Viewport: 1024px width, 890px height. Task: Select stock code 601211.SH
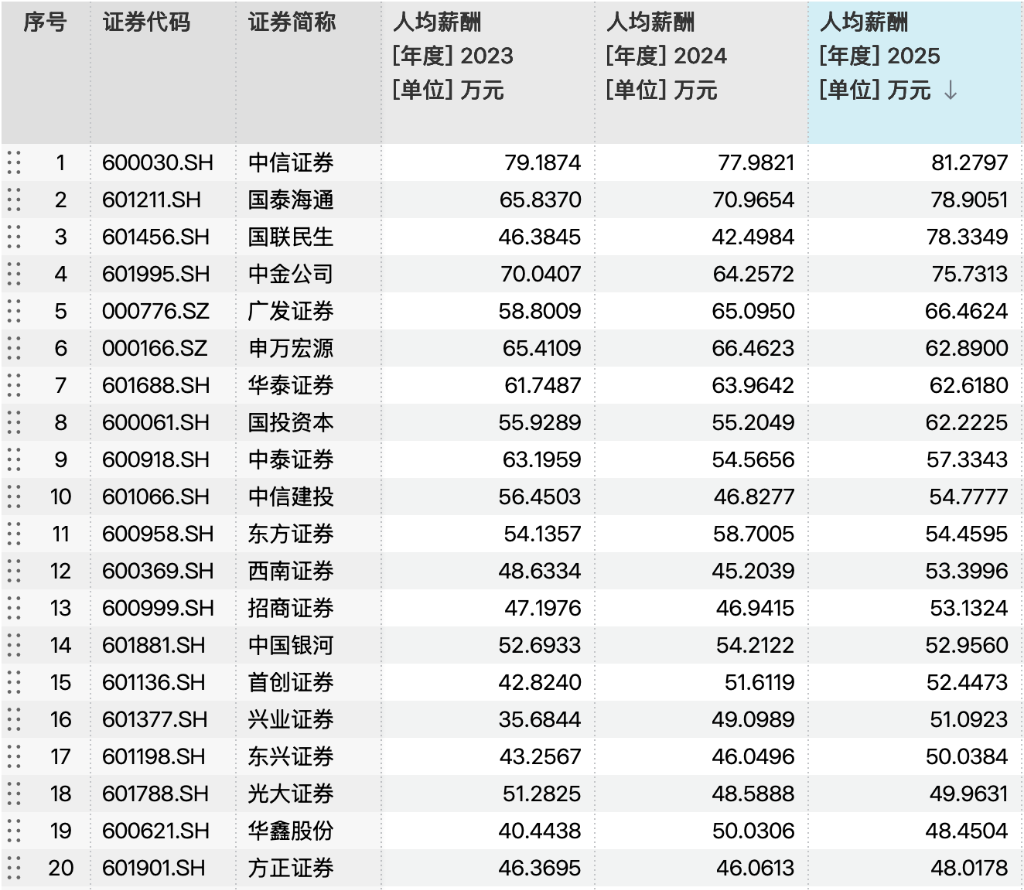152,200
